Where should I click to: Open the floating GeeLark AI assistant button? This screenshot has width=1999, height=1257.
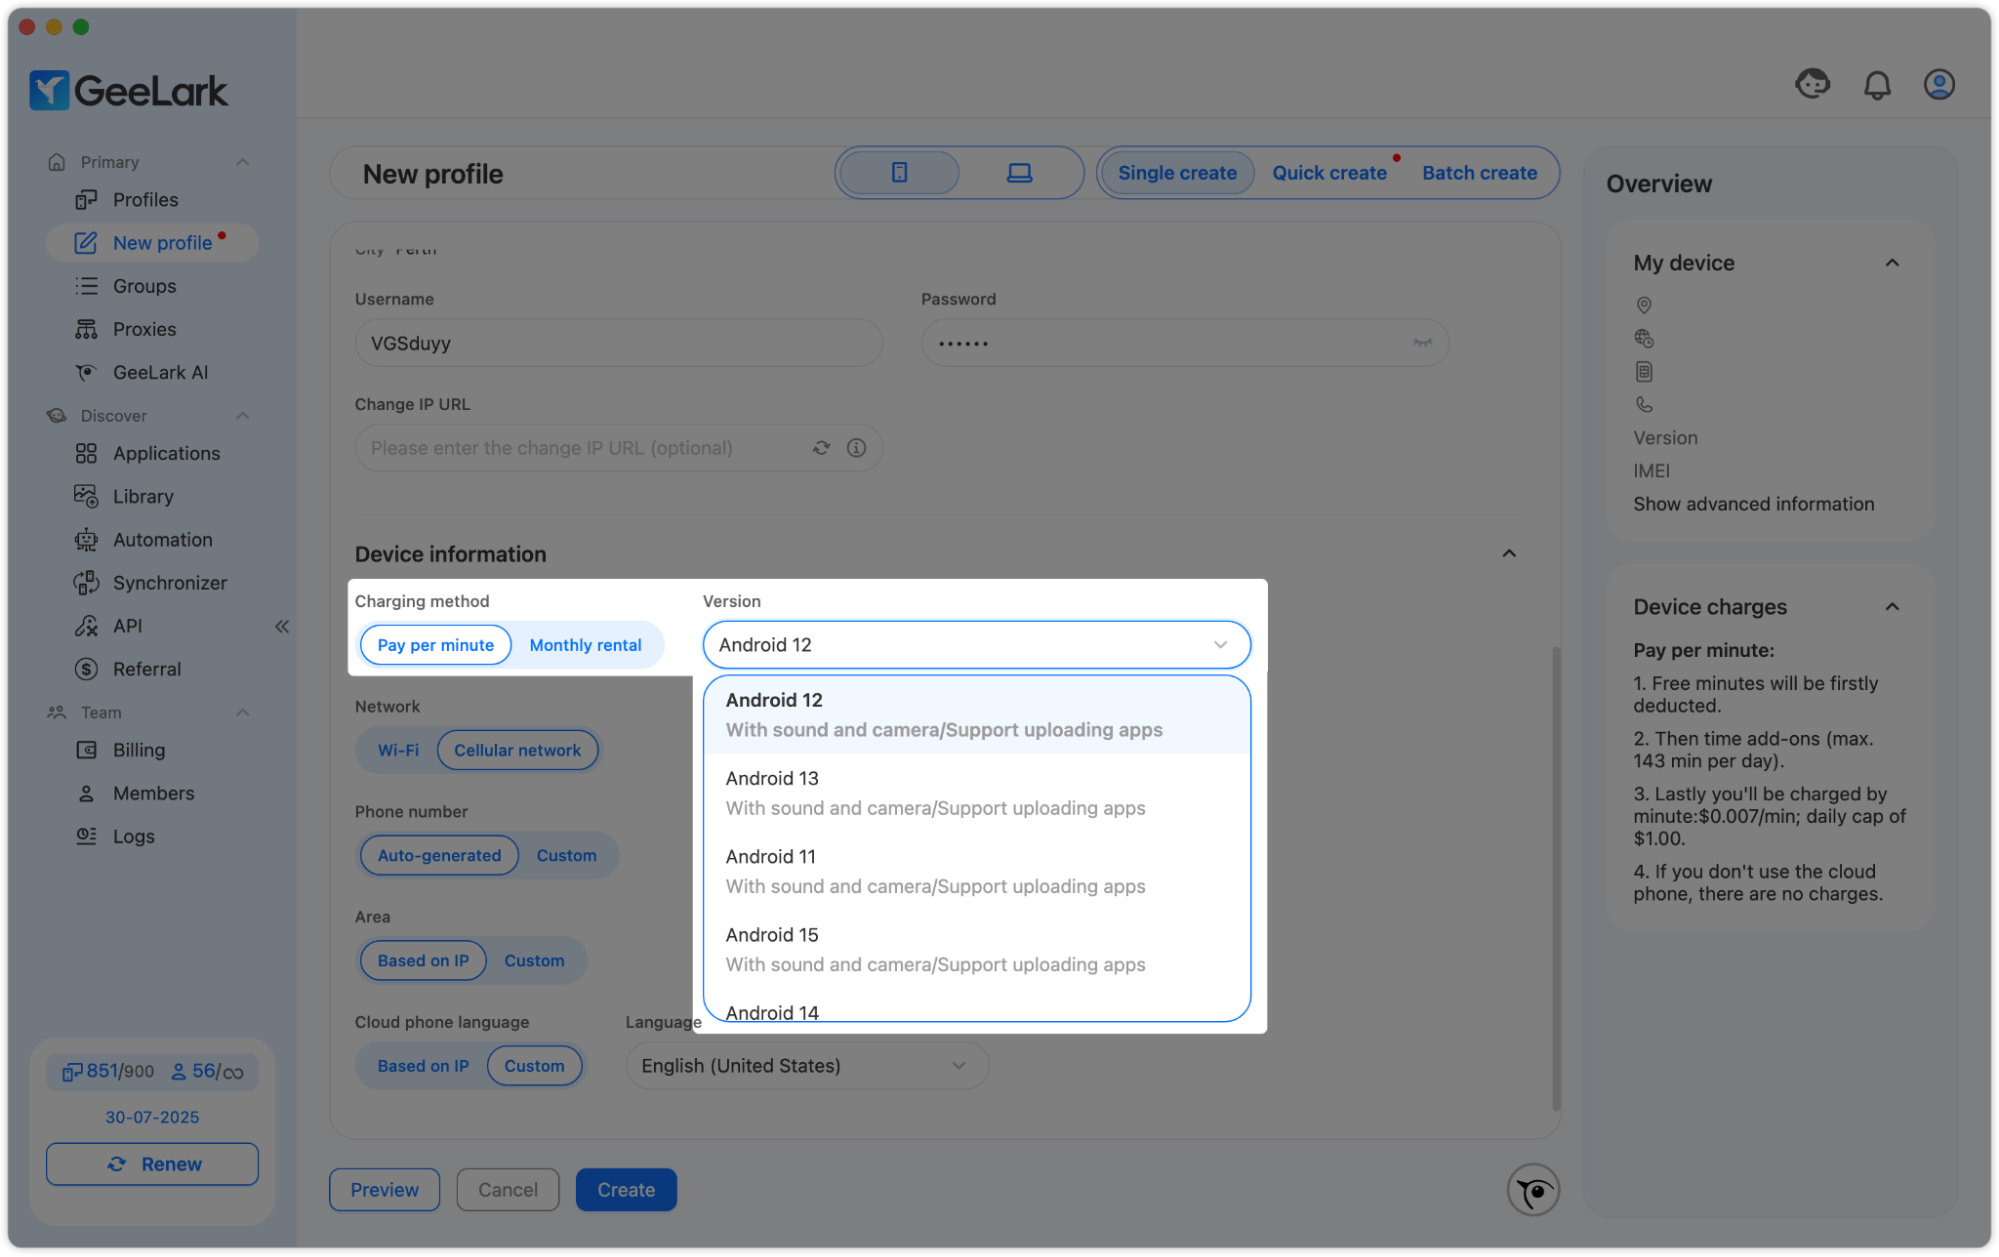click(1533, 1190)
